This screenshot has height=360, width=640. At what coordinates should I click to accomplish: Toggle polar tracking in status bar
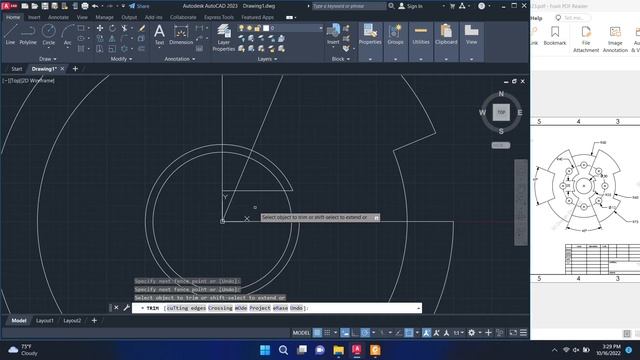[x=365, y=333]
